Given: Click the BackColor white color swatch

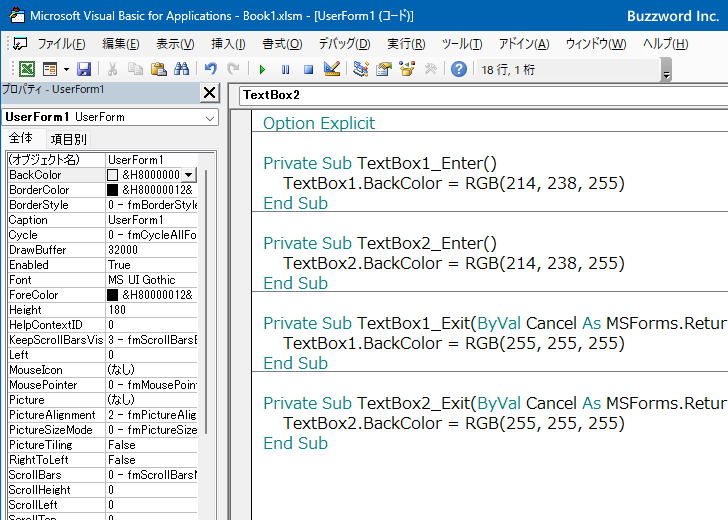Looking at the screenshot, I should [x=112, y=175].
